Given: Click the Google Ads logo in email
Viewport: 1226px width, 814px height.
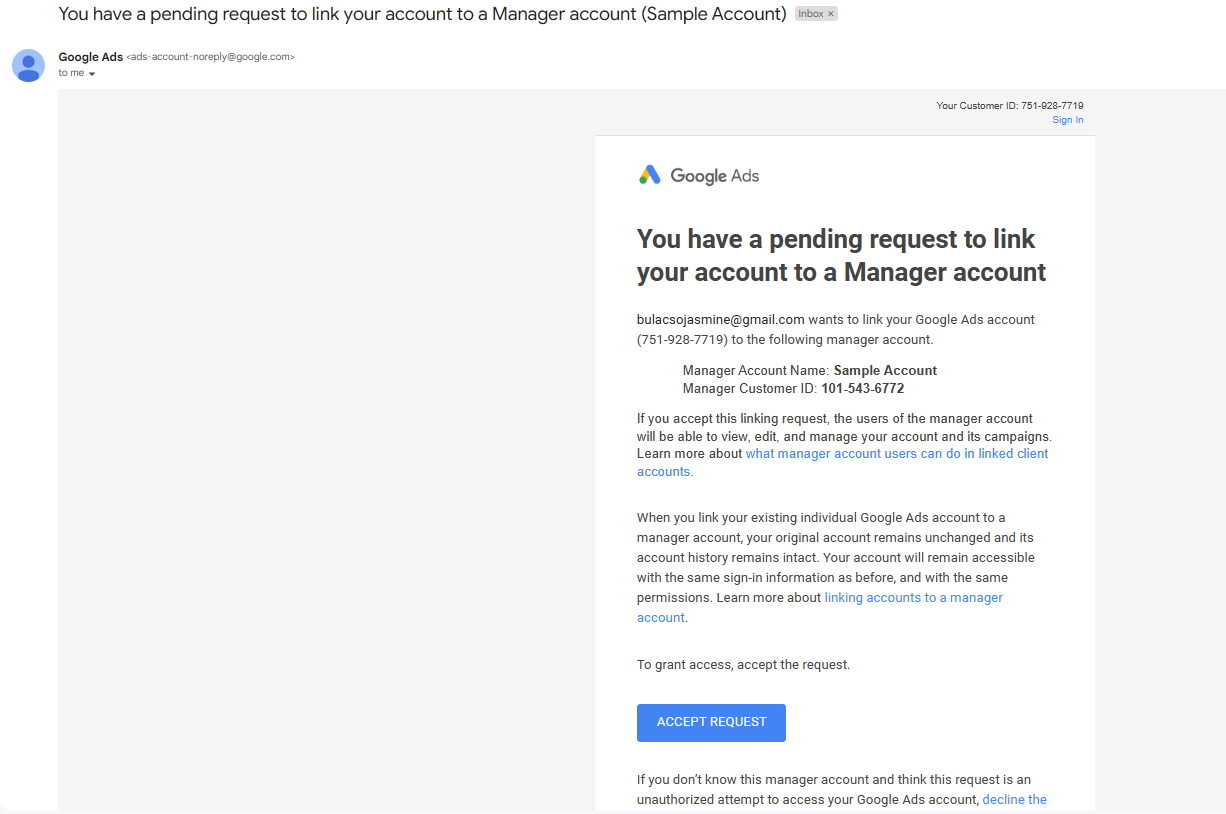Looking at the screenshot, I should tap(699, 176).
